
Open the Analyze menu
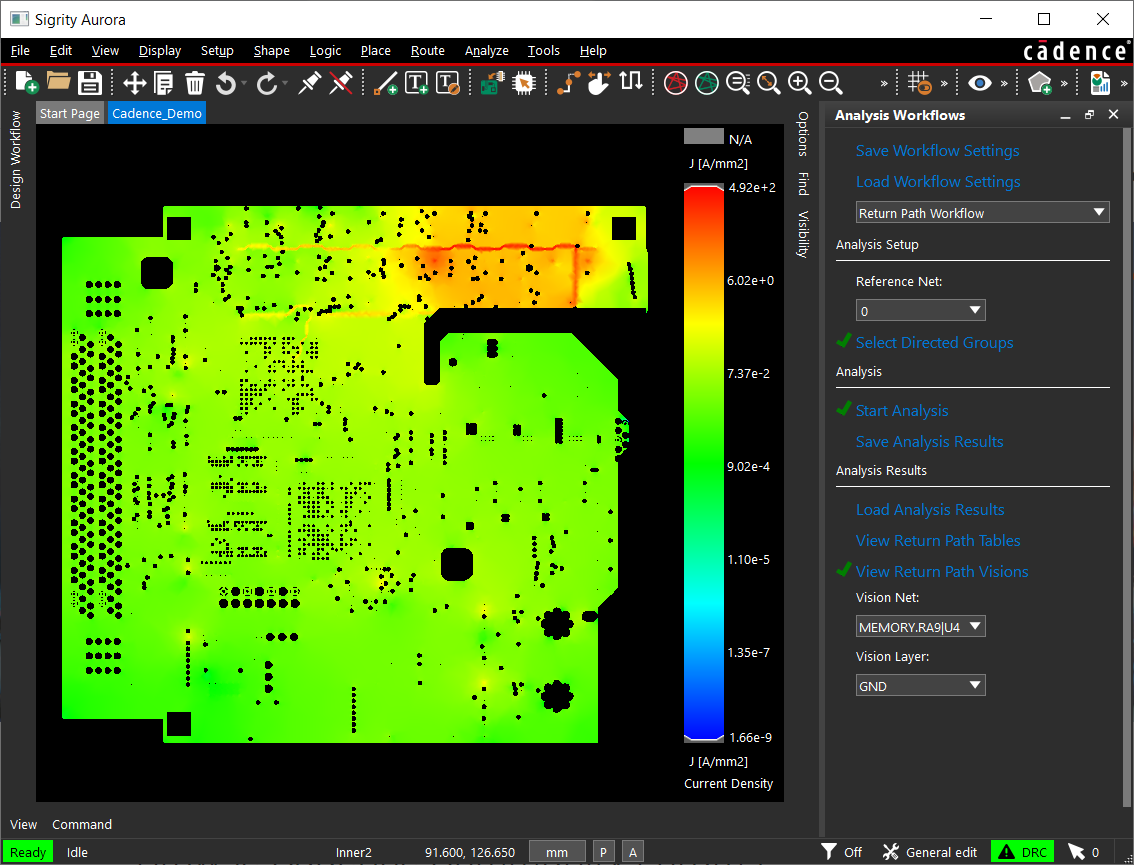tap(486, 51)
